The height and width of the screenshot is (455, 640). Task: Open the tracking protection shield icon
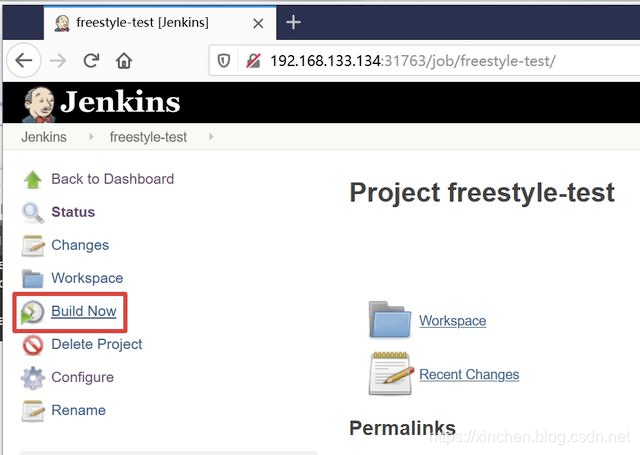coord(224,61)
